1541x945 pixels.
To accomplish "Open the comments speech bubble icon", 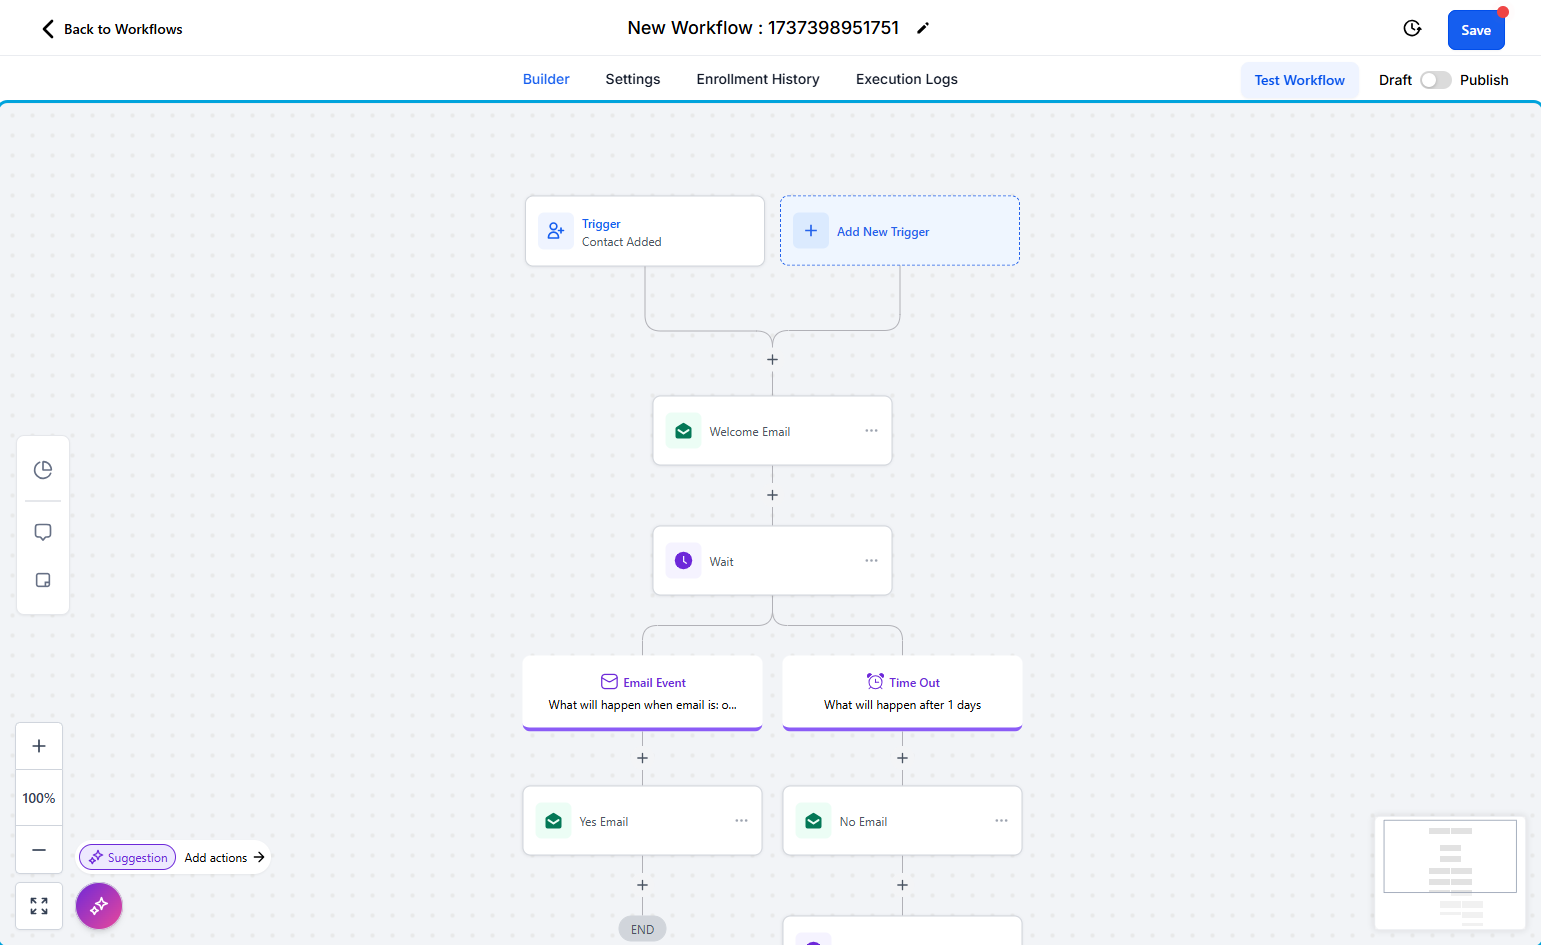I will point(43,532).
